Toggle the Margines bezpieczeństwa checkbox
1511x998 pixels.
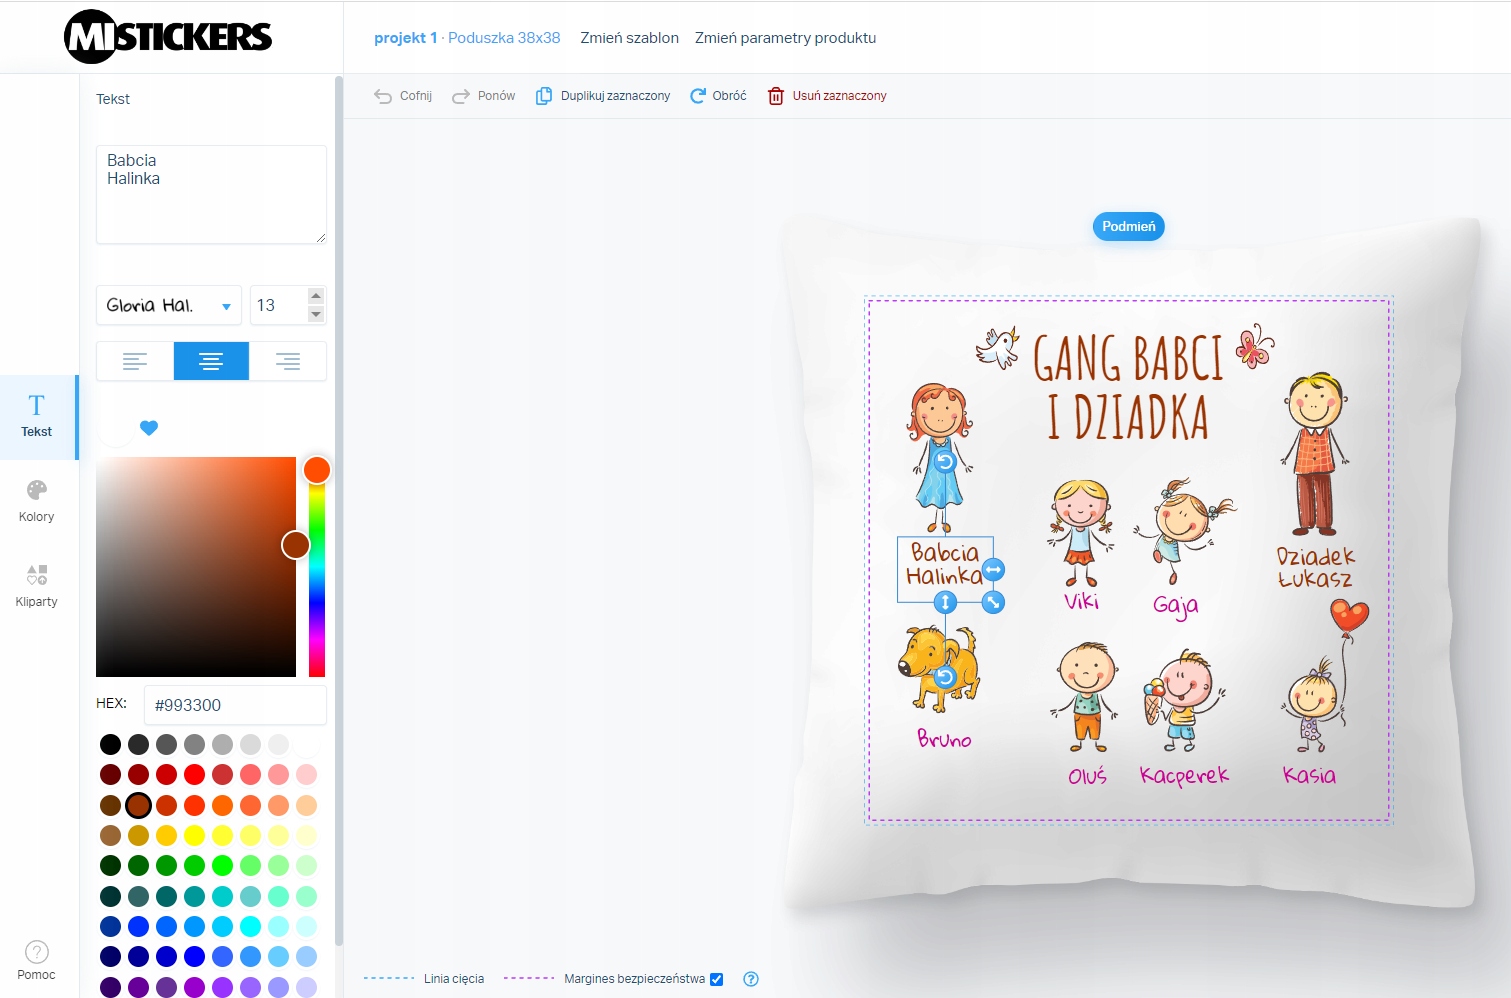click(x=717, y=979)
